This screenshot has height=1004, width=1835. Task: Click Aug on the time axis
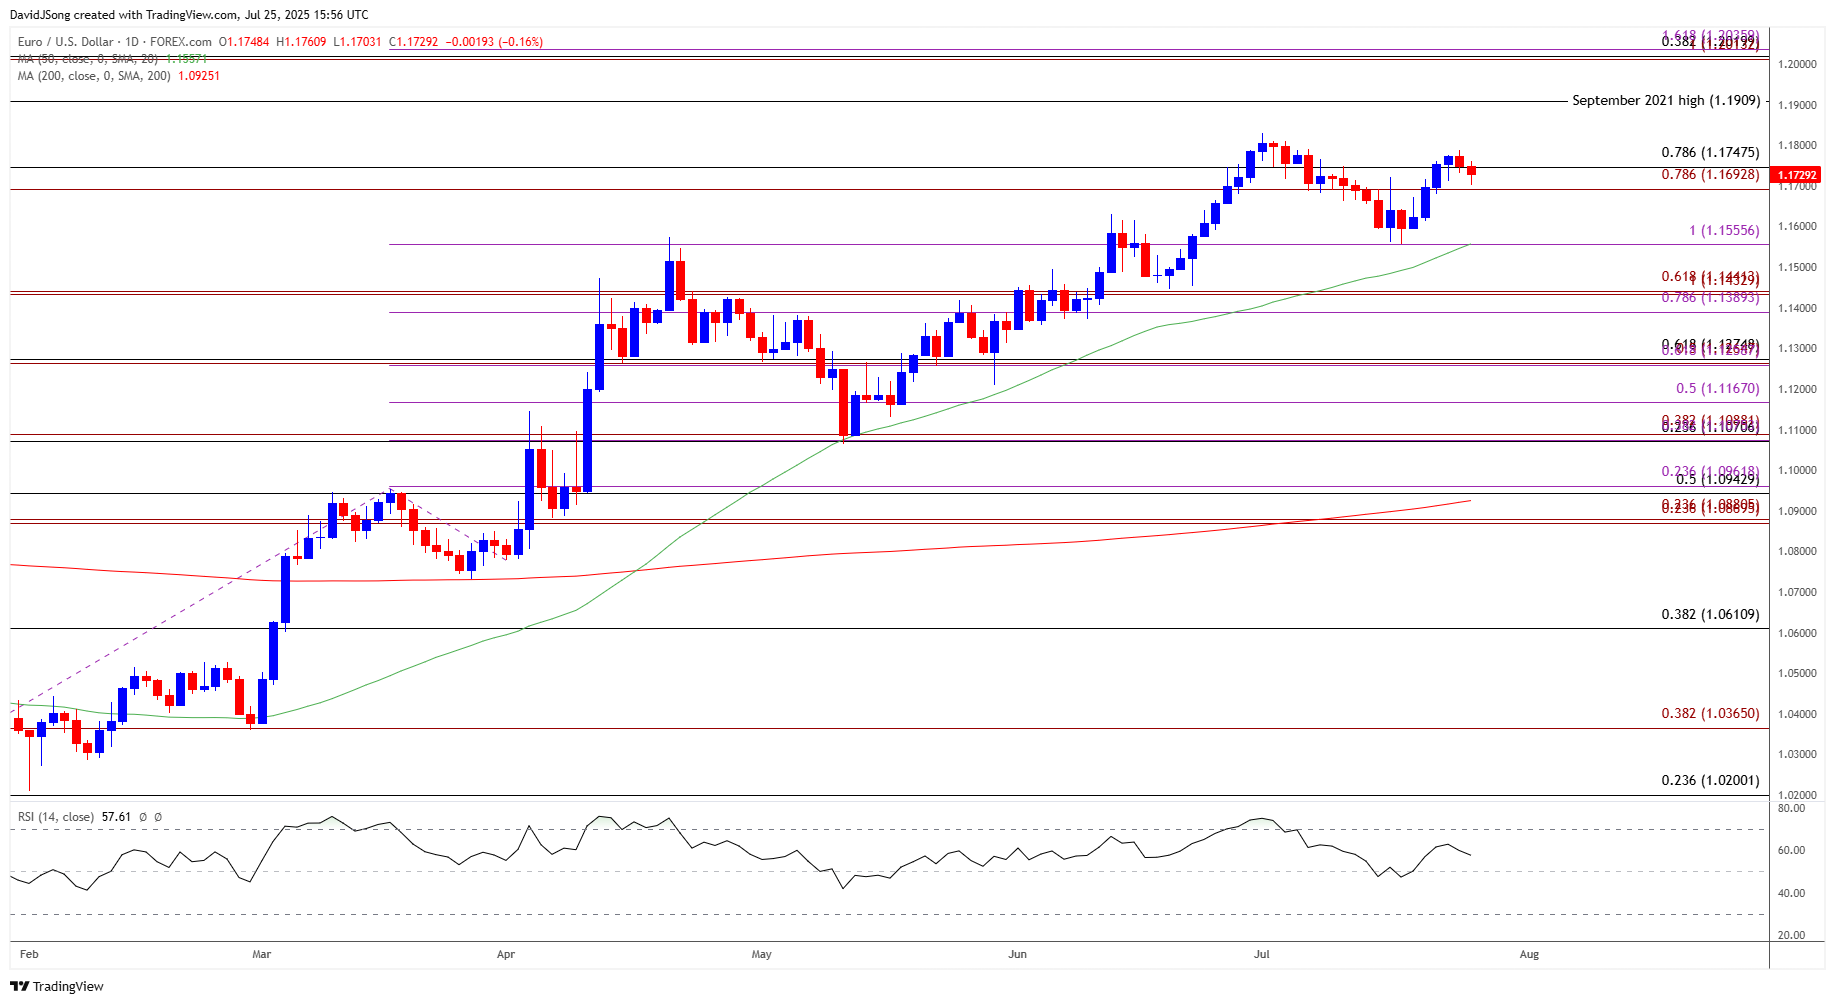point(1529,954)
